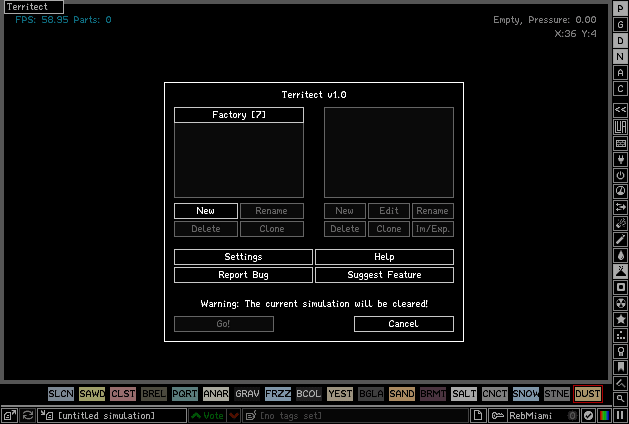The width and height of the screenshot is (629, 424).
Task: Open the Tools category icon
Action: coord(620,352)
